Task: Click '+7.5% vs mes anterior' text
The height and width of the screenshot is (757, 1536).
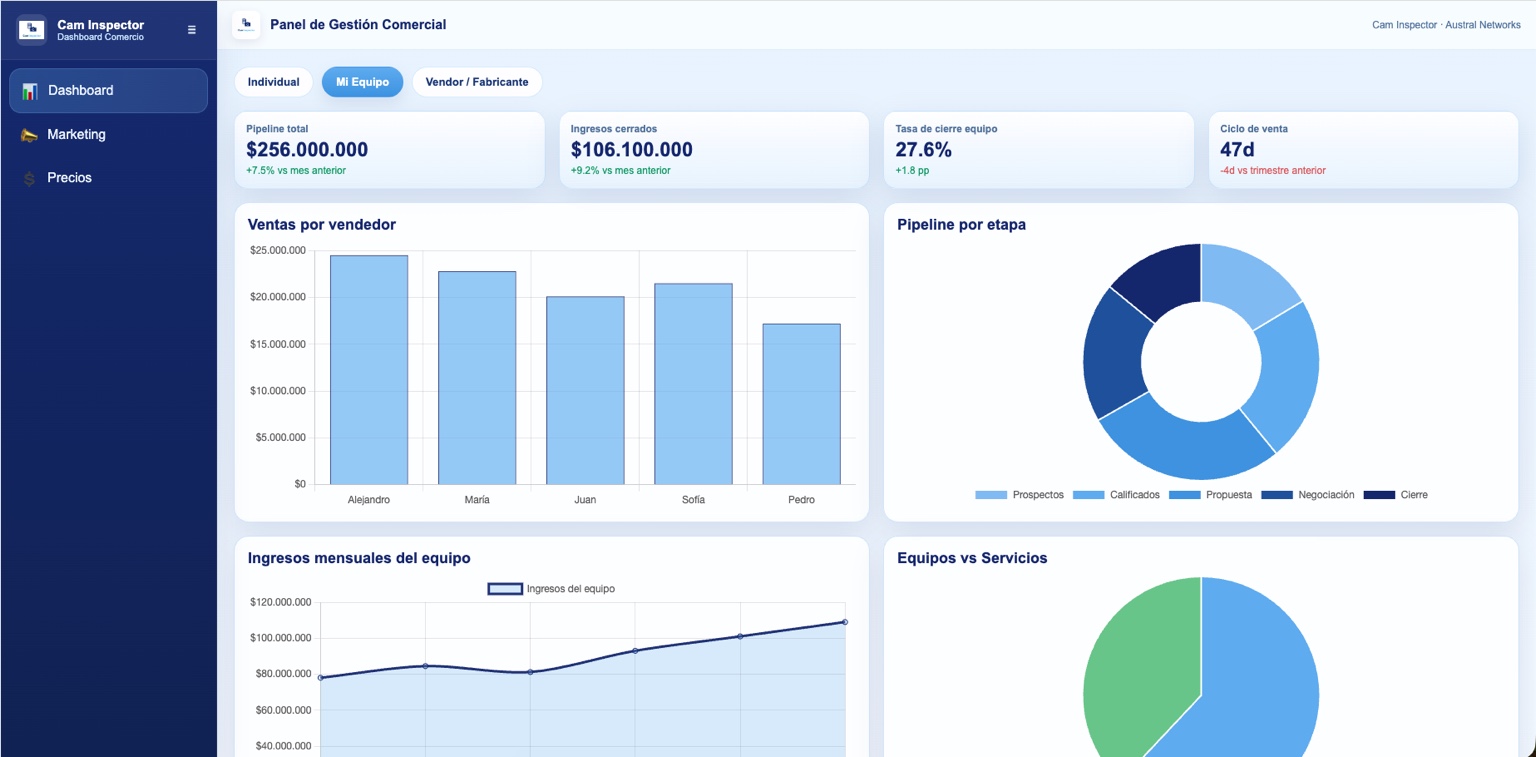Action: tap(296, 171)
